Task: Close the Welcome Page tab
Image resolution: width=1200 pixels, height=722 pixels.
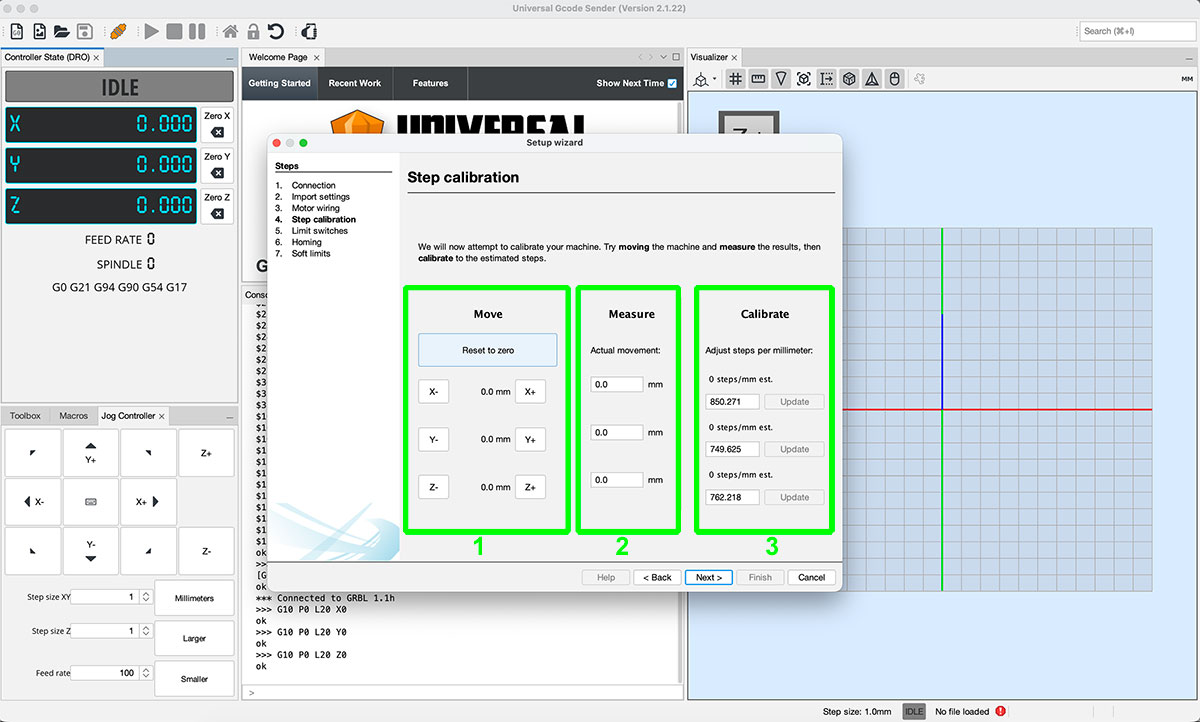Action: coord(317,58)
